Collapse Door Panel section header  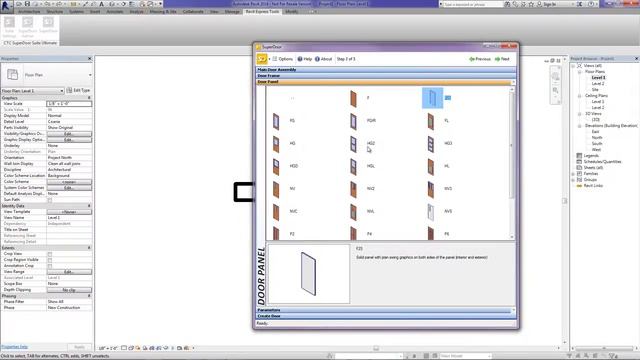coord(386,82)
